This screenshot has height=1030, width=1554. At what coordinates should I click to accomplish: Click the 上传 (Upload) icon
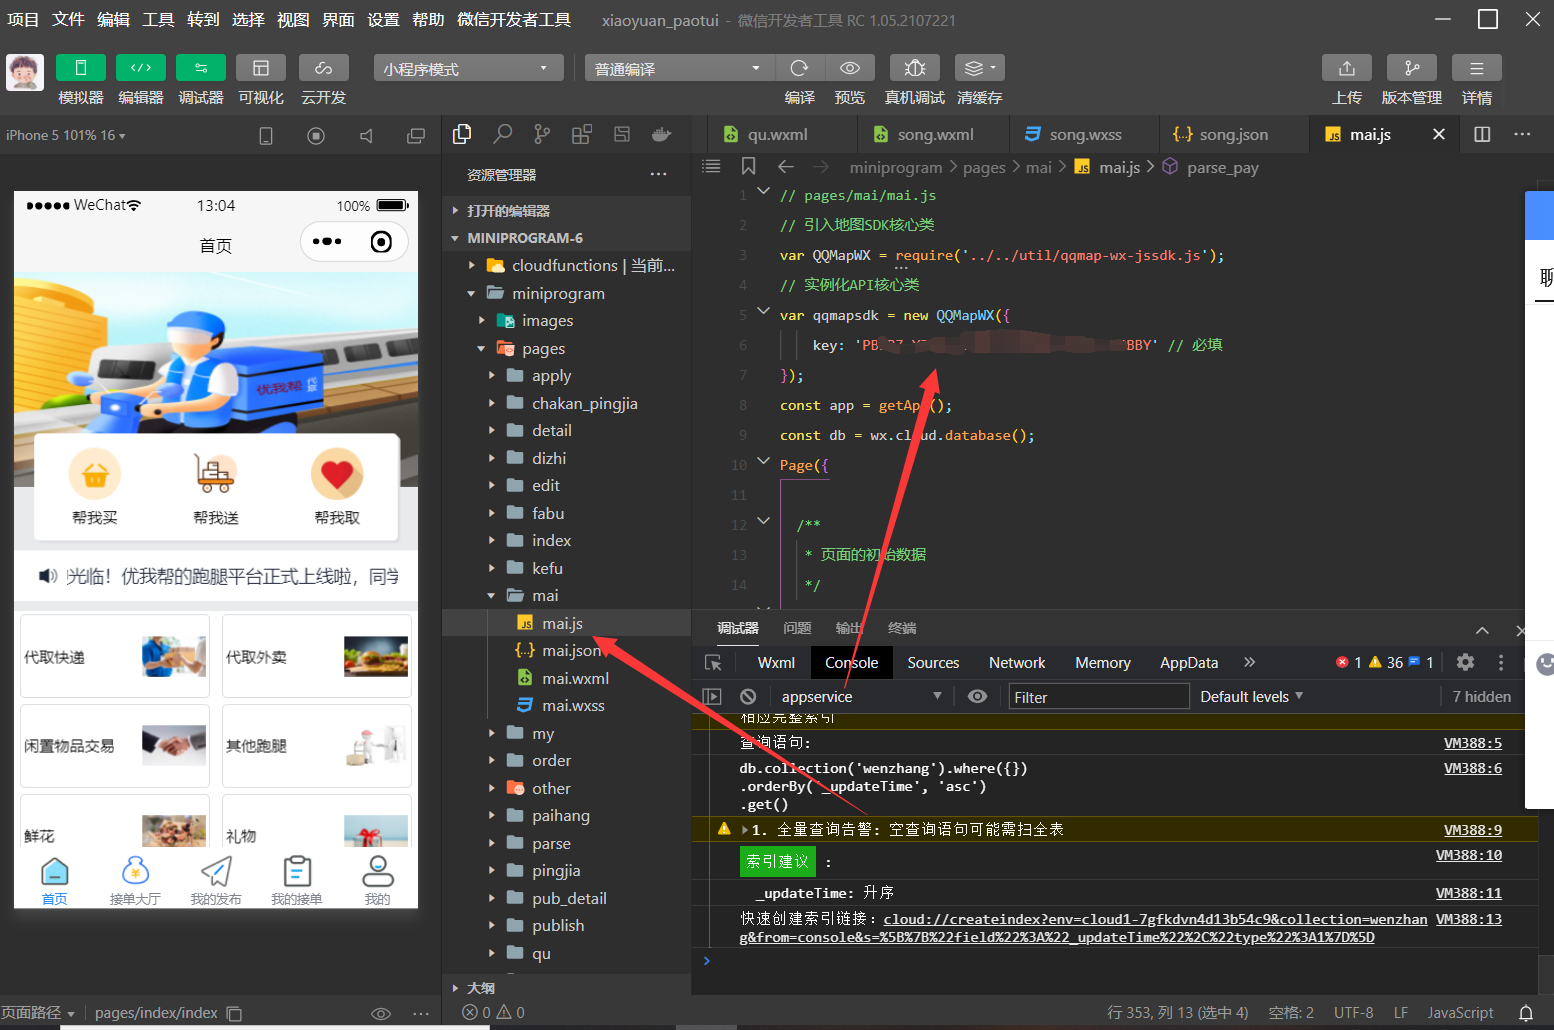[1346, 67]
